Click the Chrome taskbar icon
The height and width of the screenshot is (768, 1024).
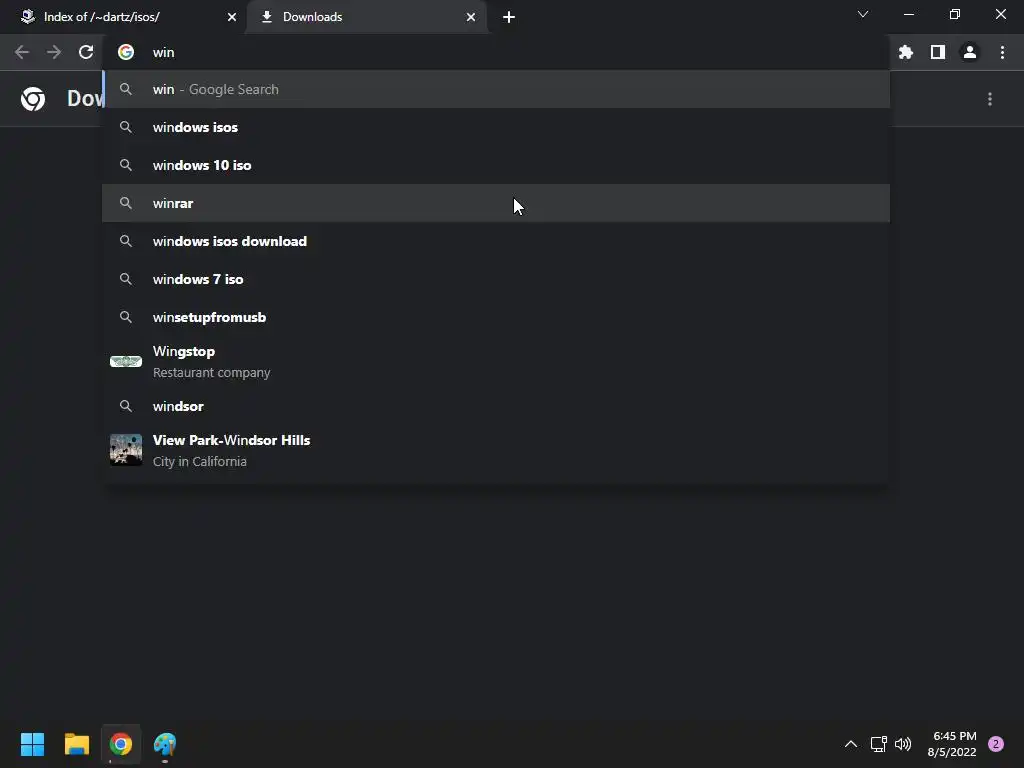[121, 744]
